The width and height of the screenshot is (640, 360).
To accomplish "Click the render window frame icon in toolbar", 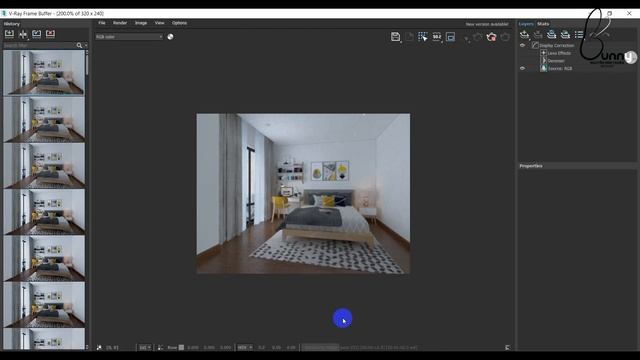I will coord(450,37).
